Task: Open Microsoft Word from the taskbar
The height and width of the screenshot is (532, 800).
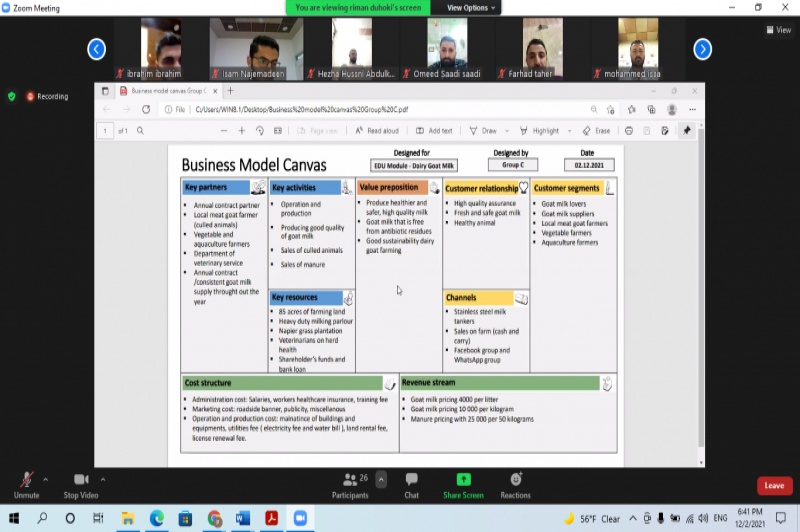Action: [x=242, y=518]
